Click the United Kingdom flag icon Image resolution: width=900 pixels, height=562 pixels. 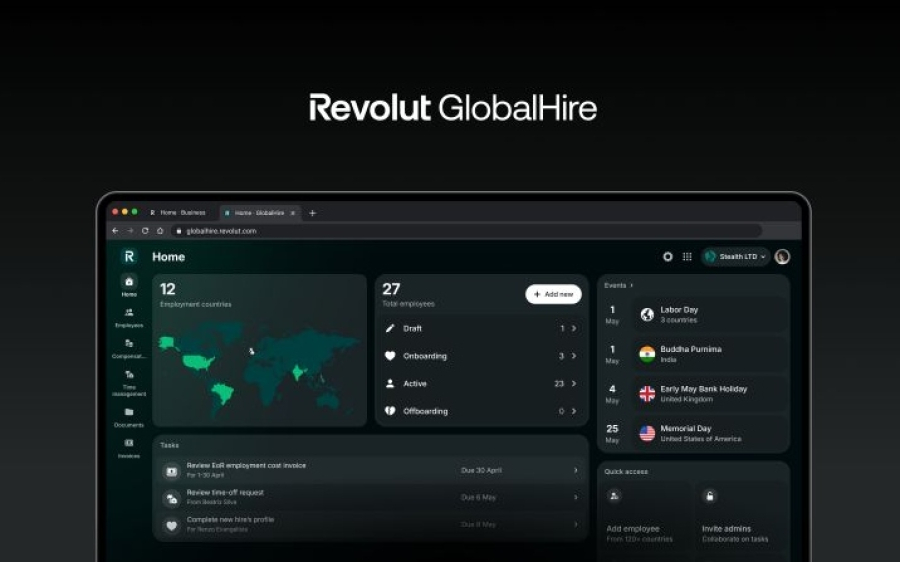[647, 394]
